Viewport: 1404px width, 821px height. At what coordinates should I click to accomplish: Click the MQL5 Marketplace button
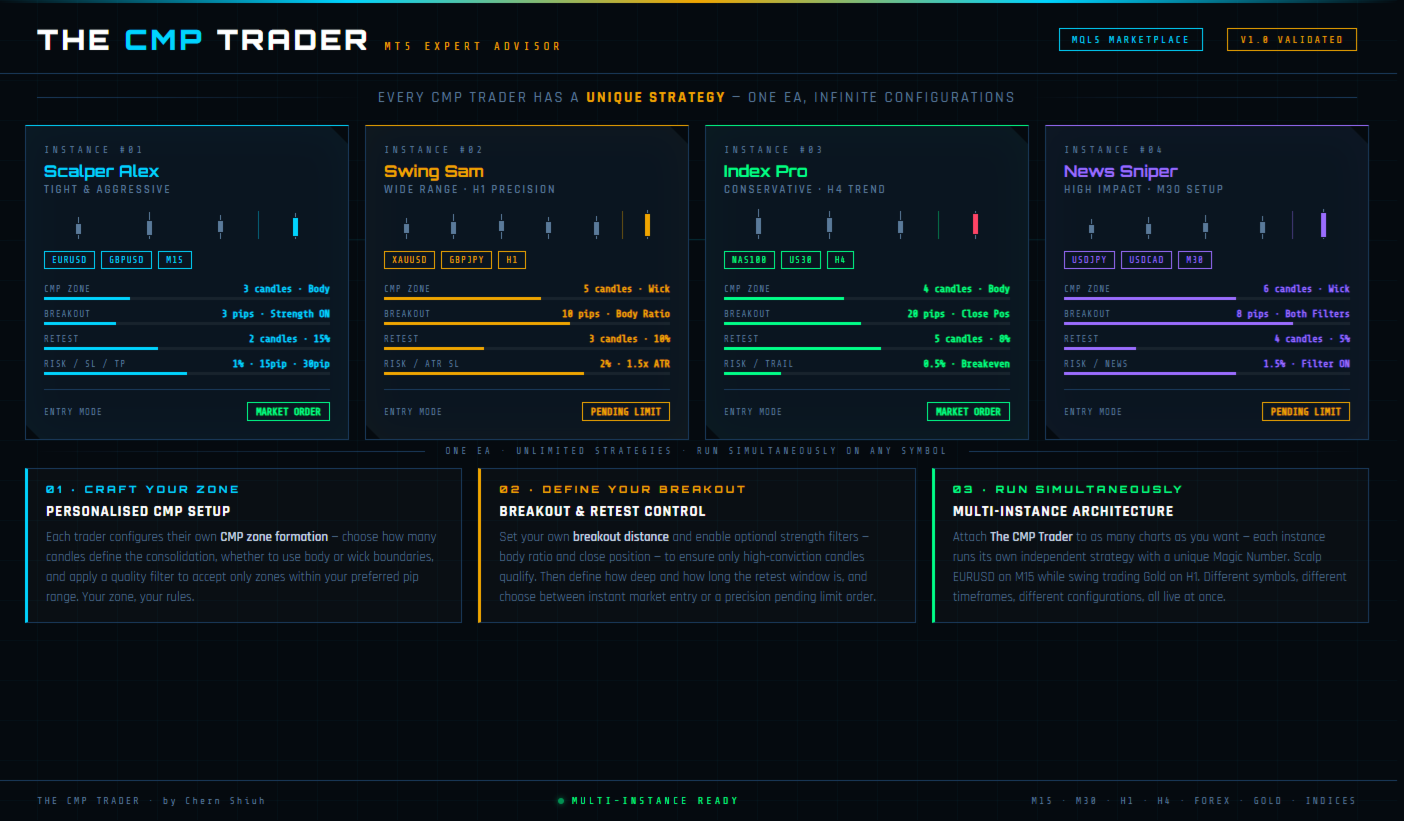(x=1130, y=40)
